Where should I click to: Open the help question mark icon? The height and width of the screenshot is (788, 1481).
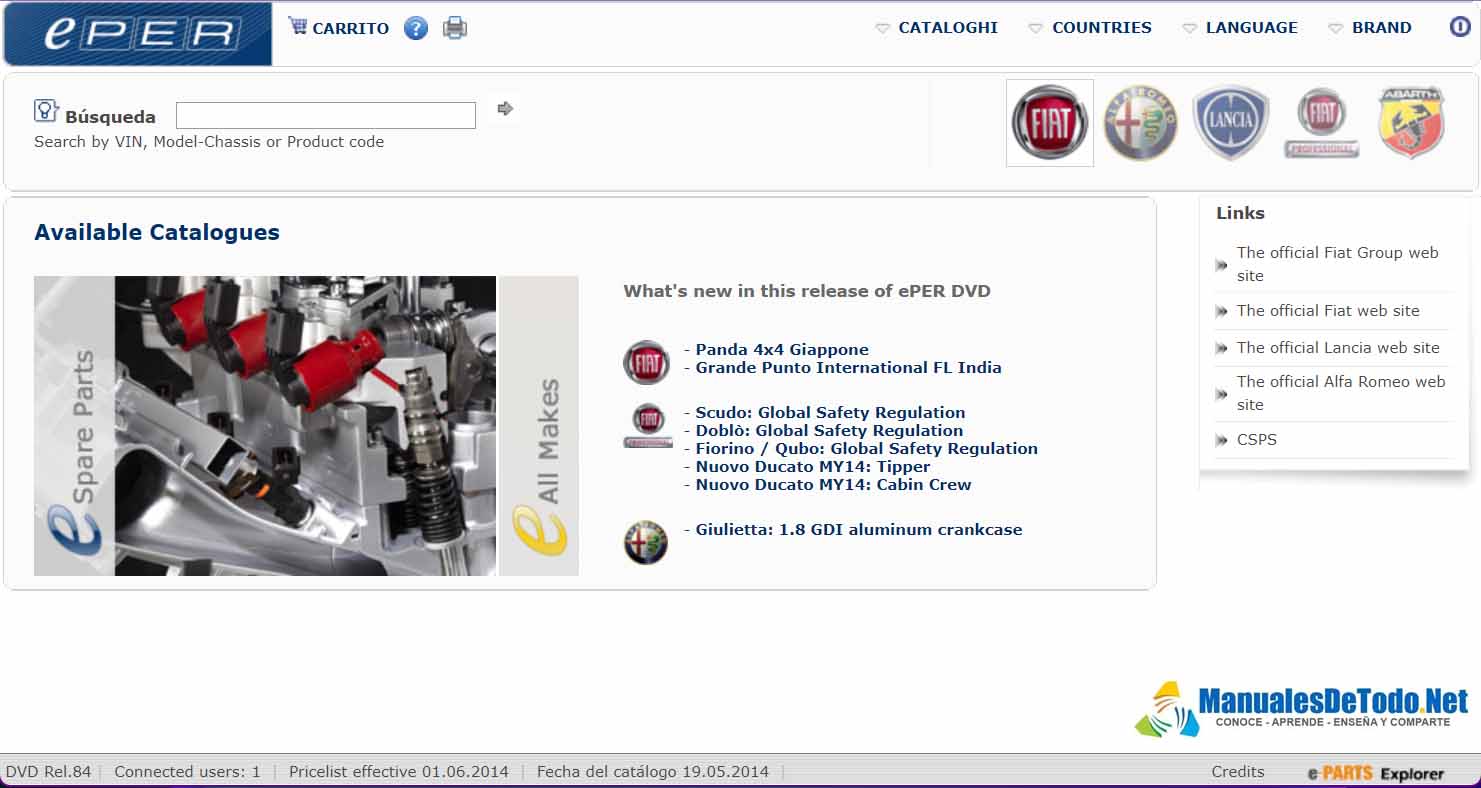(416, 28)
